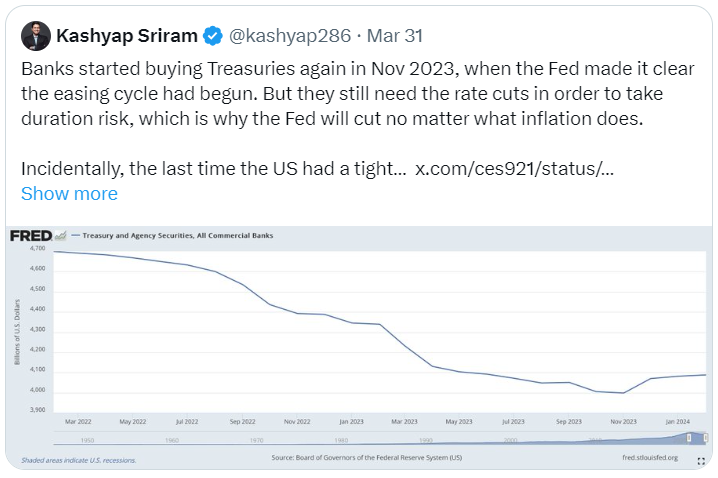Click Kashyap Sriram's profile avatar

(x=35, y=36)
